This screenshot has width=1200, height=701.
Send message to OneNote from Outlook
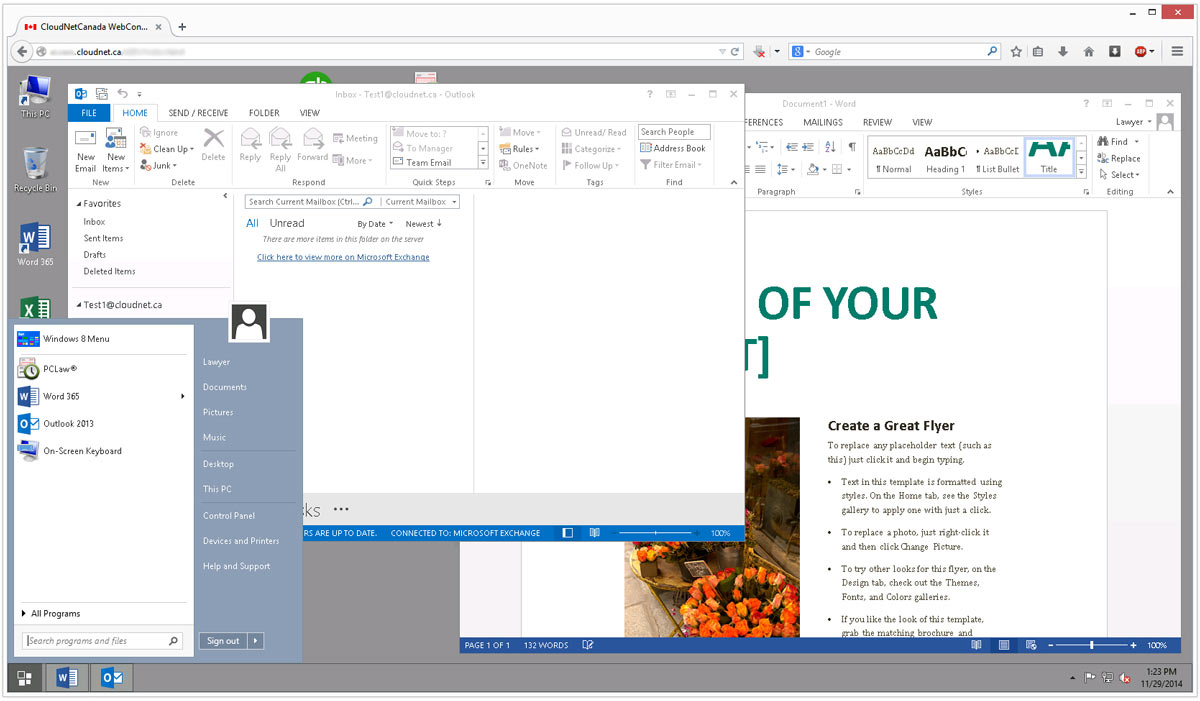click(x=523, y=165)
